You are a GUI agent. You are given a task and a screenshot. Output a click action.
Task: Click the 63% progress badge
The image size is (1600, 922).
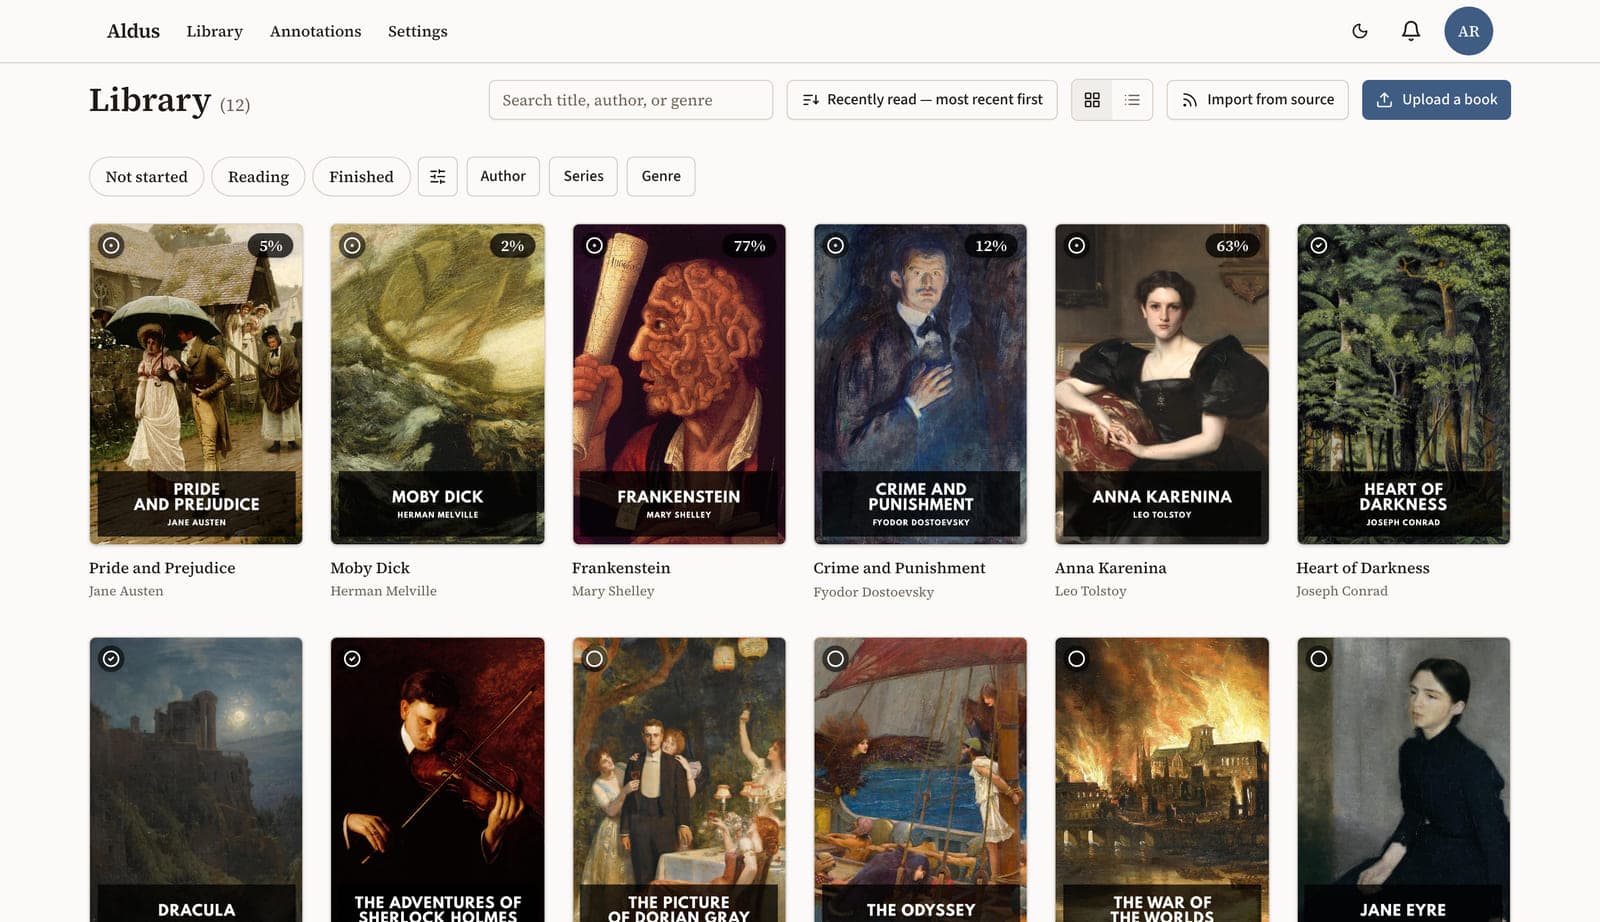coord(1232,246)
